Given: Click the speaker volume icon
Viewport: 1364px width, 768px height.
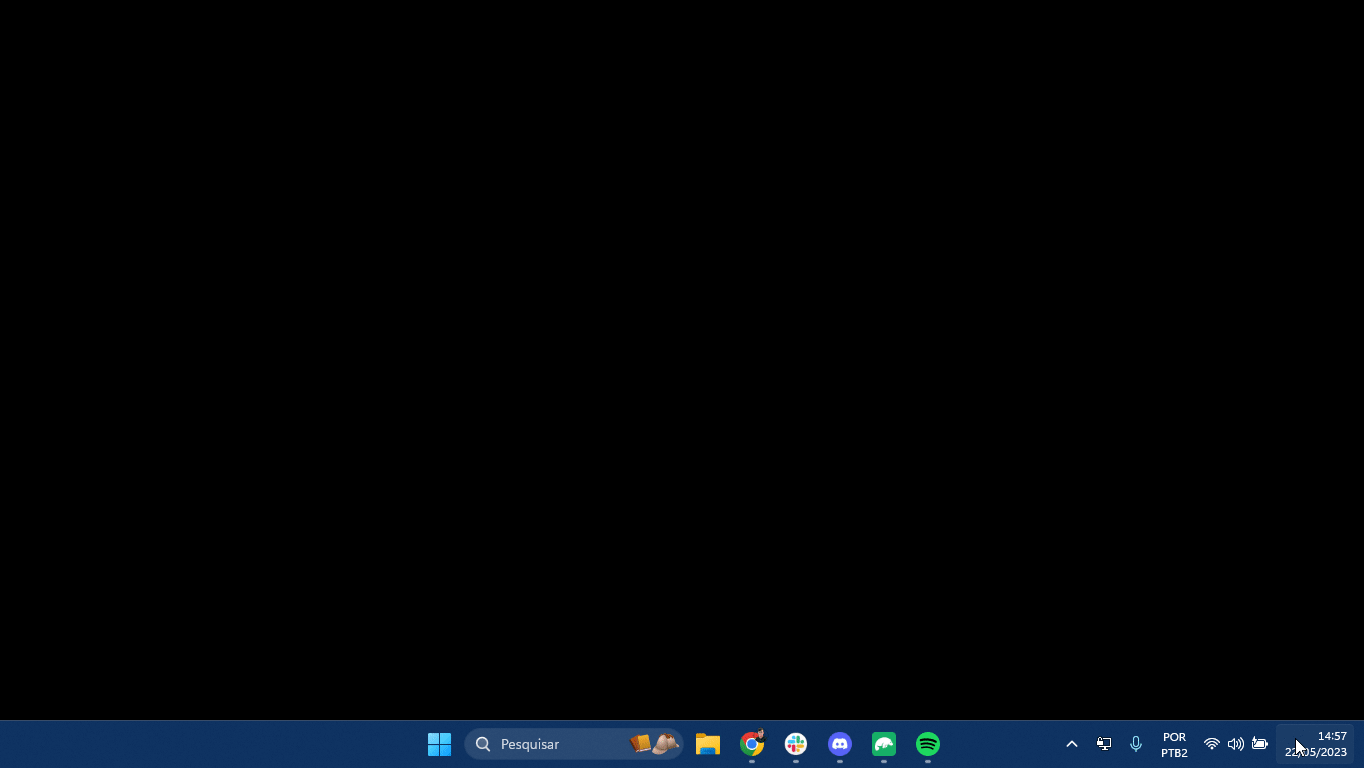Looking at the screenshot, I should pos(1236,744).
